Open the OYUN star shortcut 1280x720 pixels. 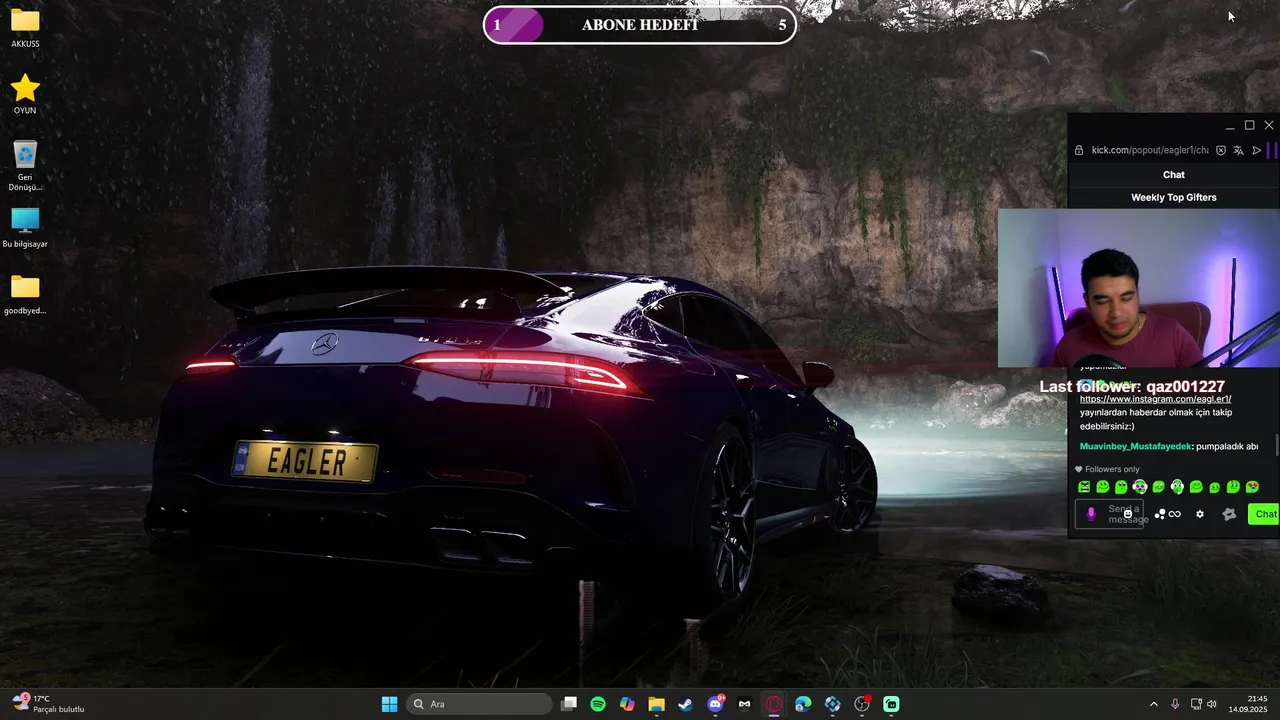(x=25, y=94)
